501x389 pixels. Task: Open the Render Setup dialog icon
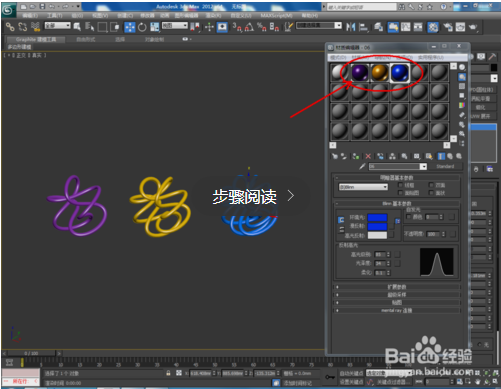(448, 27)
